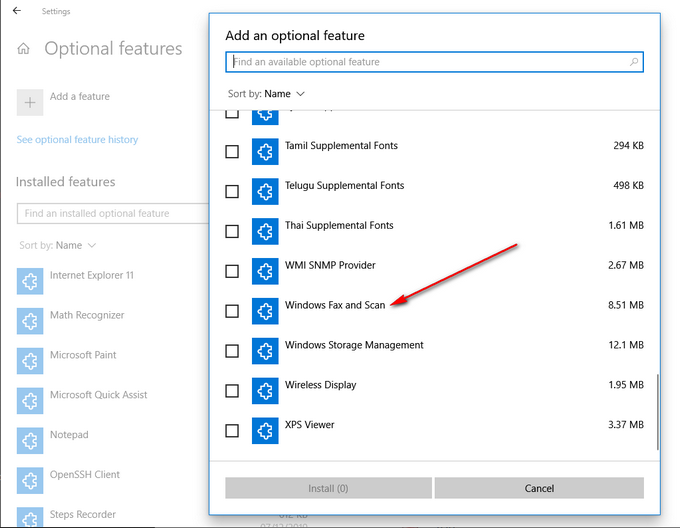The image size is (680, 528).
Task: Click Tamil Supplemental Fonts puzzle icon
Action: click(x=265, y=152)
